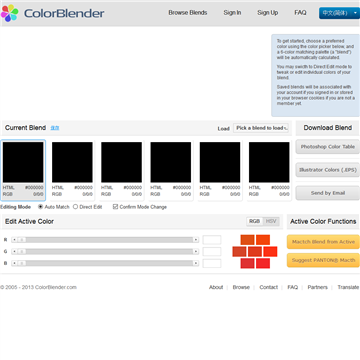Pick the middle-row left variation swatch

coord(239,251)
